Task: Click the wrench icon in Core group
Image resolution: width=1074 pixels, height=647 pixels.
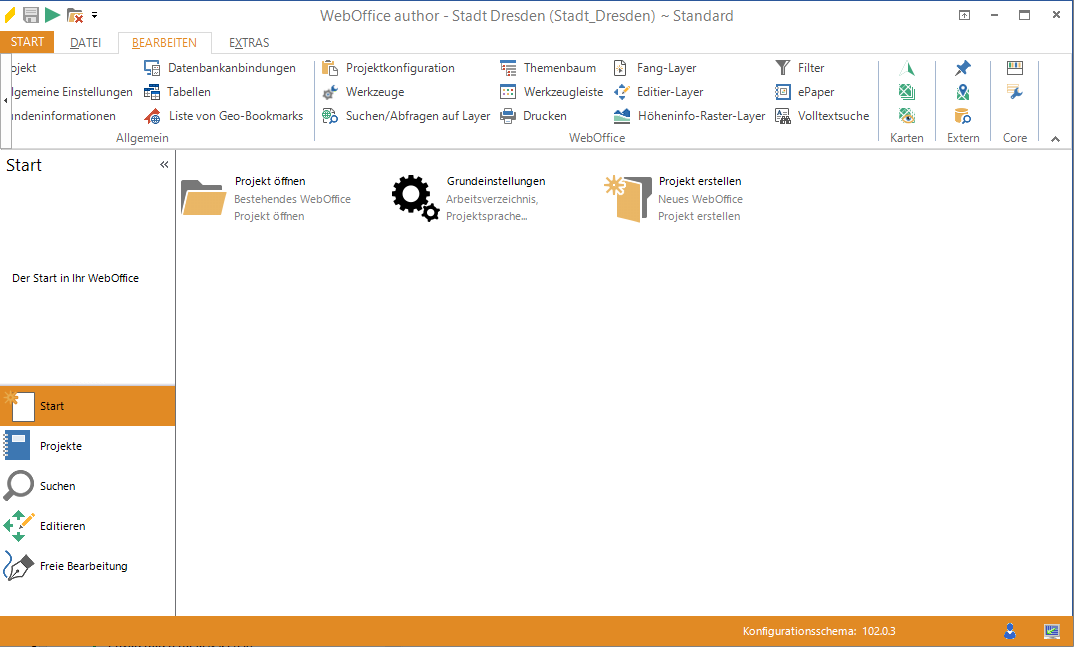Action: tap(1015, 92)
